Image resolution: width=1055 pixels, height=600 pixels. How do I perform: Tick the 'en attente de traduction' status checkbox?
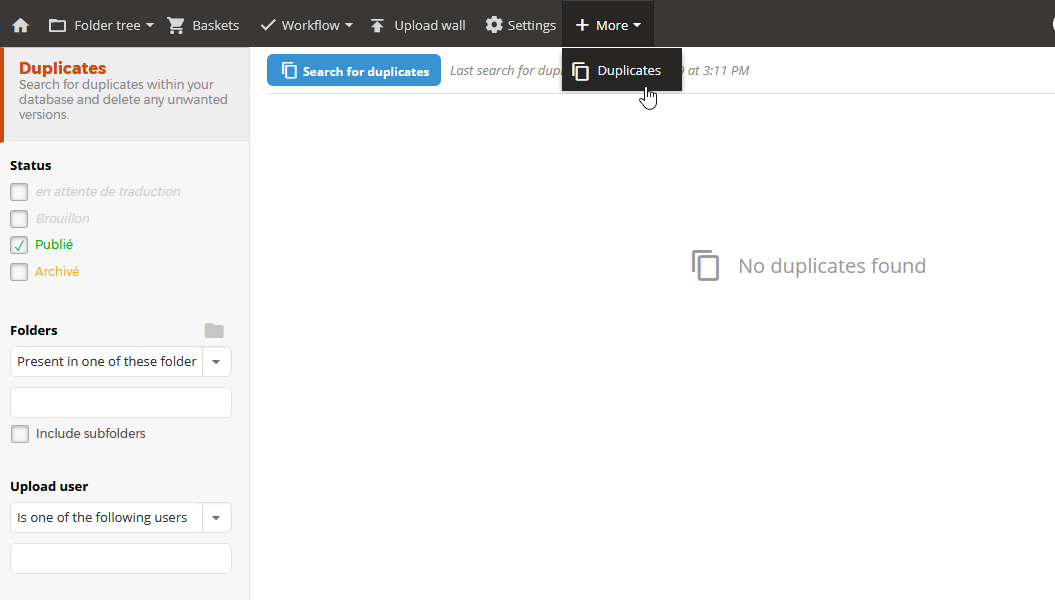tap(19, 192)
